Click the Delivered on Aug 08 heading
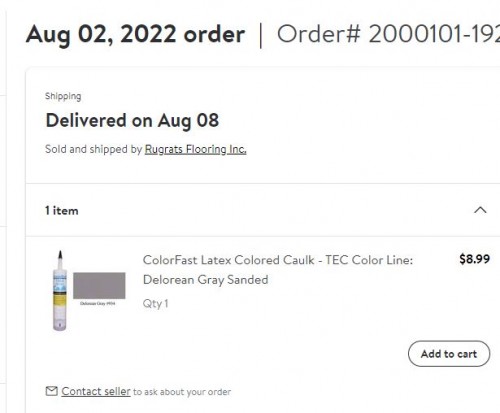Screen dimensions: 500x413 click(132, 121)
